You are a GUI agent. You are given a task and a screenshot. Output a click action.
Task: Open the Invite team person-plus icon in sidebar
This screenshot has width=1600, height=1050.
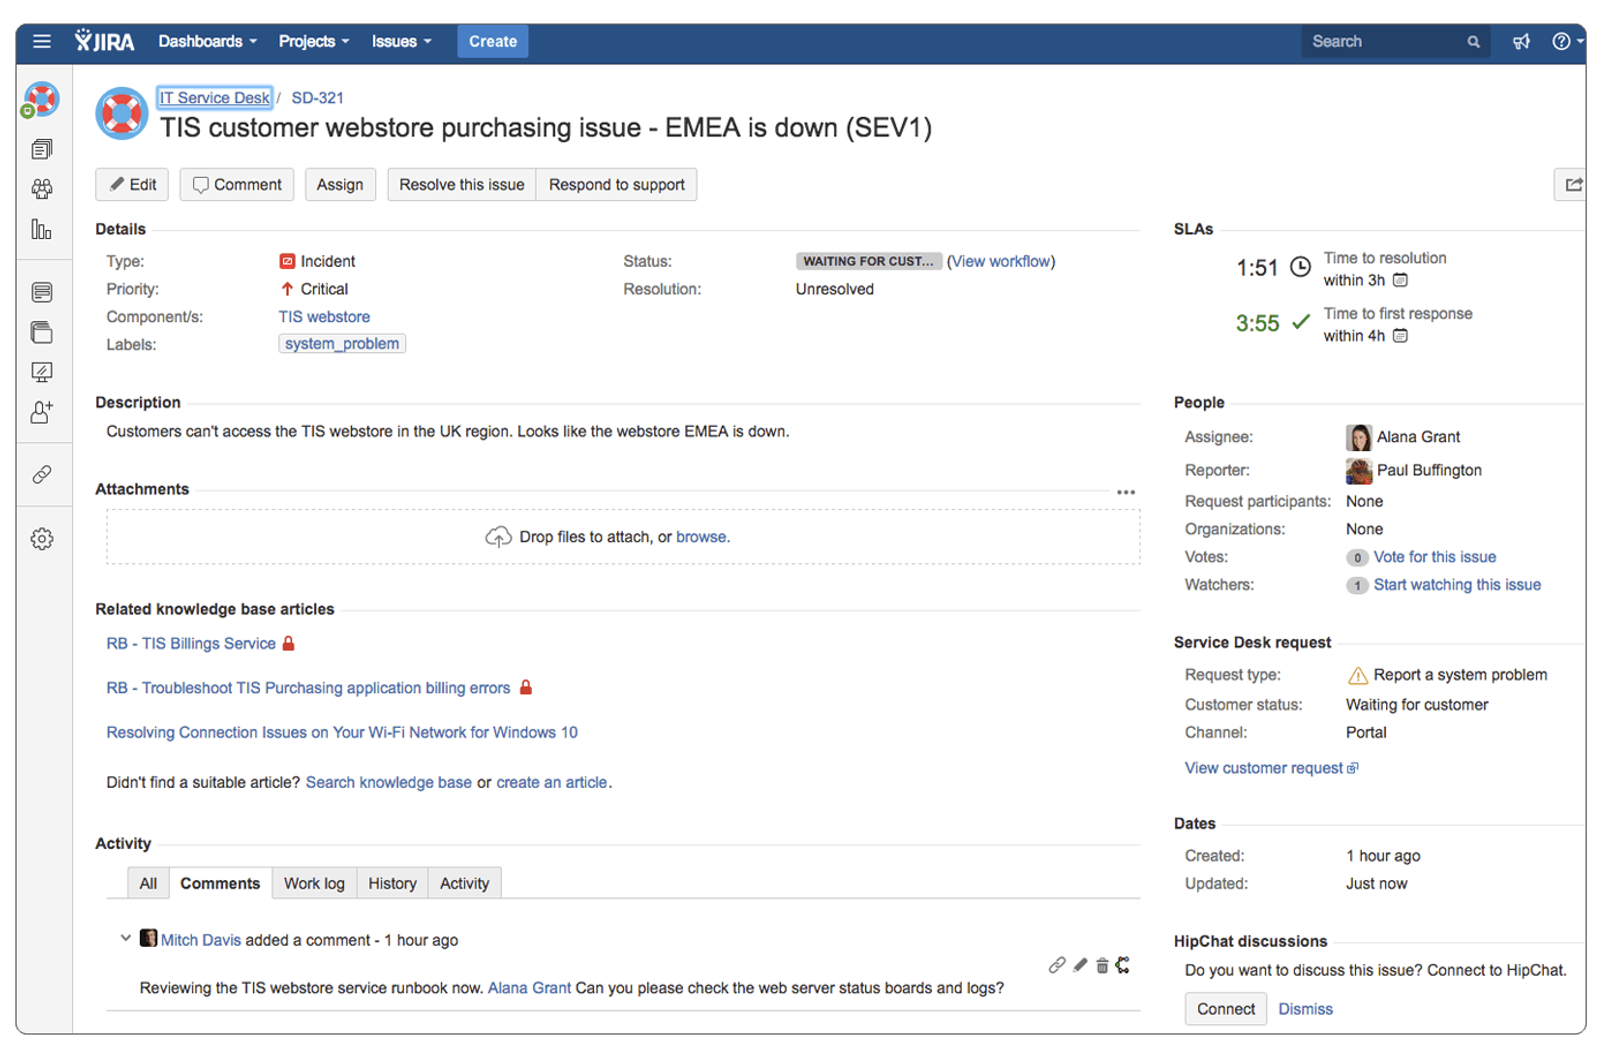tap(41, 412)
